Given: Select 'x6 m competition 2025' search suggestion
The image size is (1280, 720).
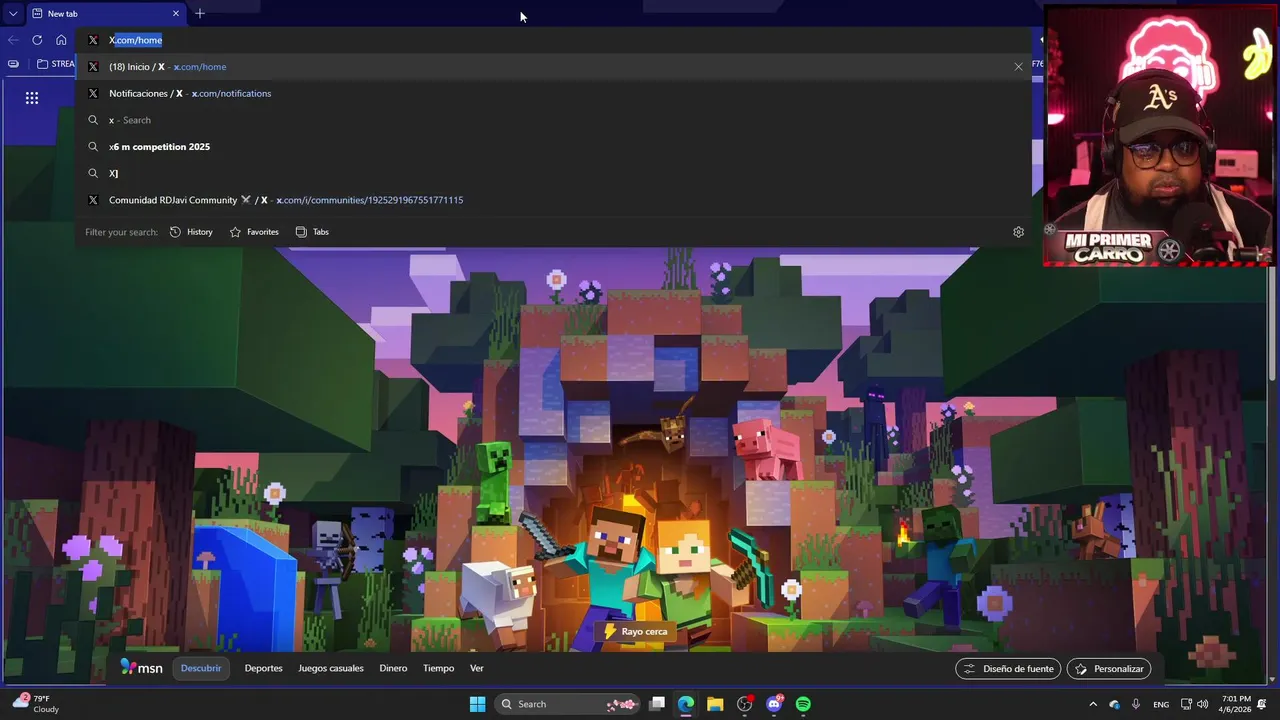Looking at the screenshot, I should tap(553, 147).
